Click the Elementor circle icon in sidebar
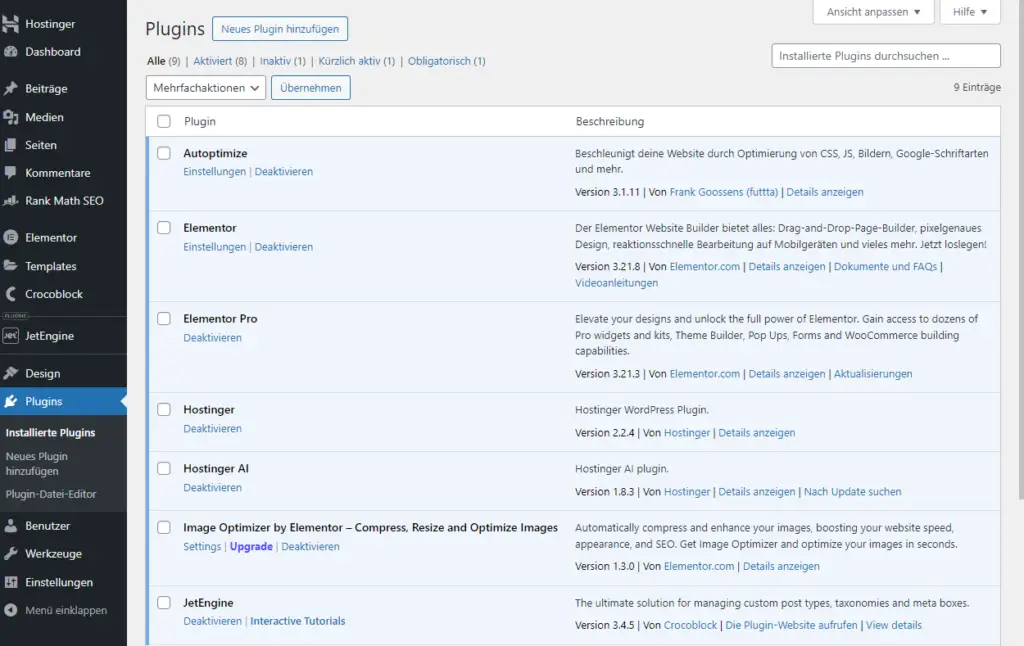Viewport: 1024px width, 646px height. pyautogui.click(x=10, y=238)
